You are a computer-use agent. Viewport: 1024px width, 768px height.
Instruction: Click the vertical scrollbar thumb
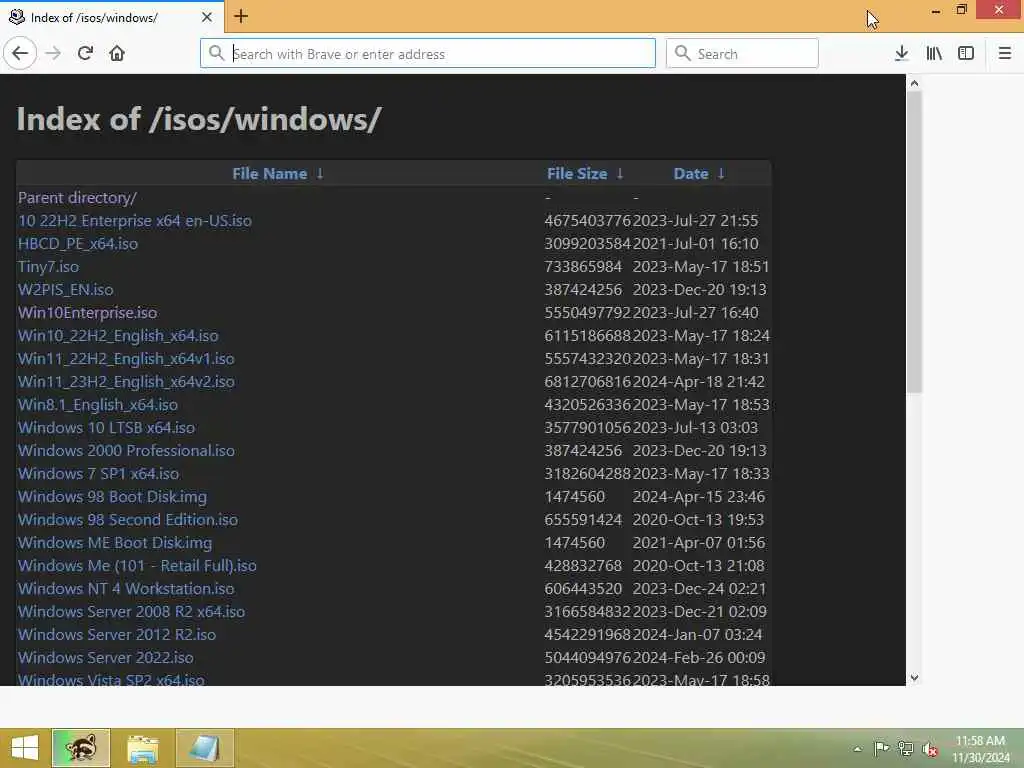coord(914,242)
